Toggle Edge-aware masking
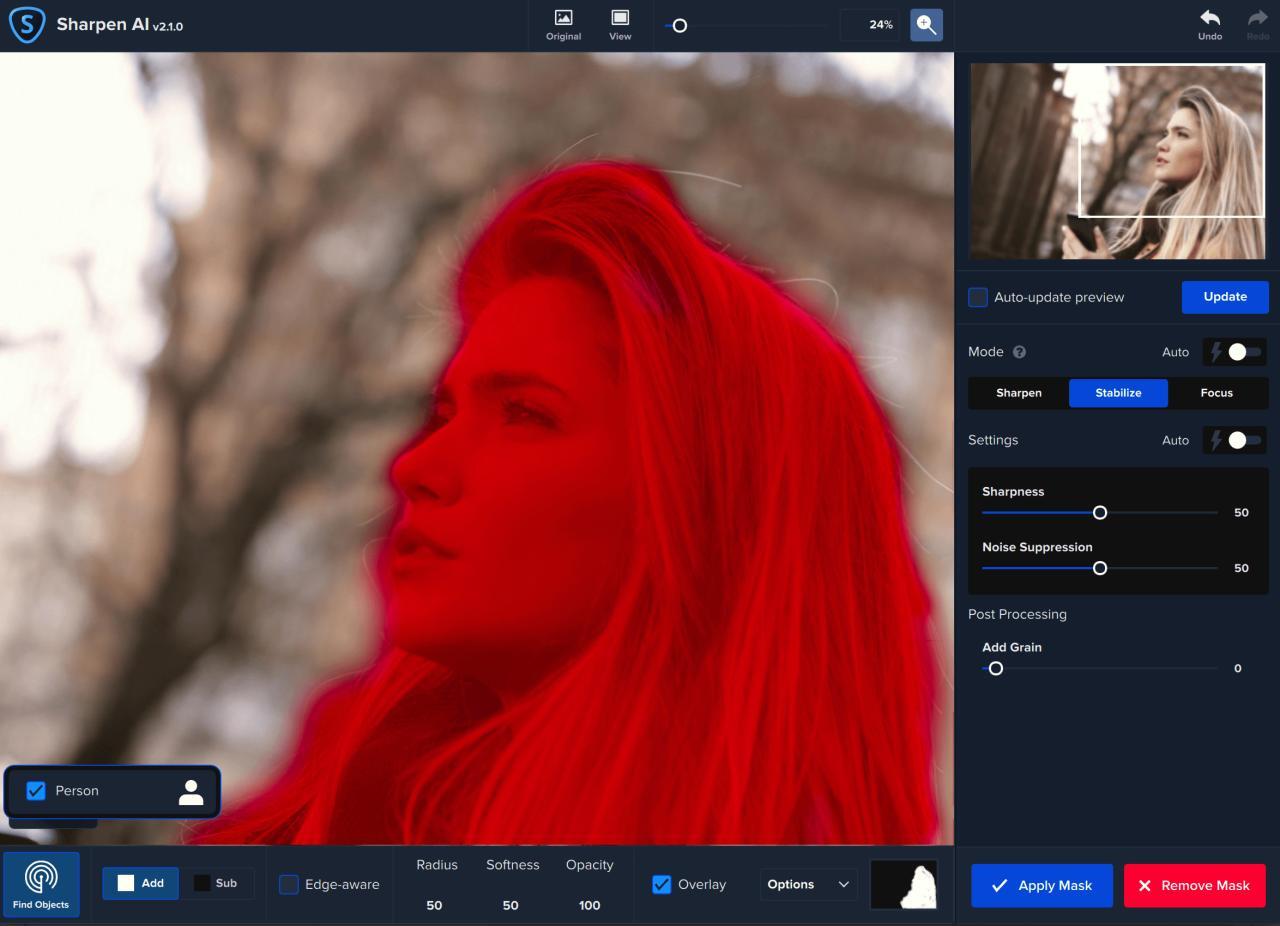1280x926 pixels. [289, 884]
